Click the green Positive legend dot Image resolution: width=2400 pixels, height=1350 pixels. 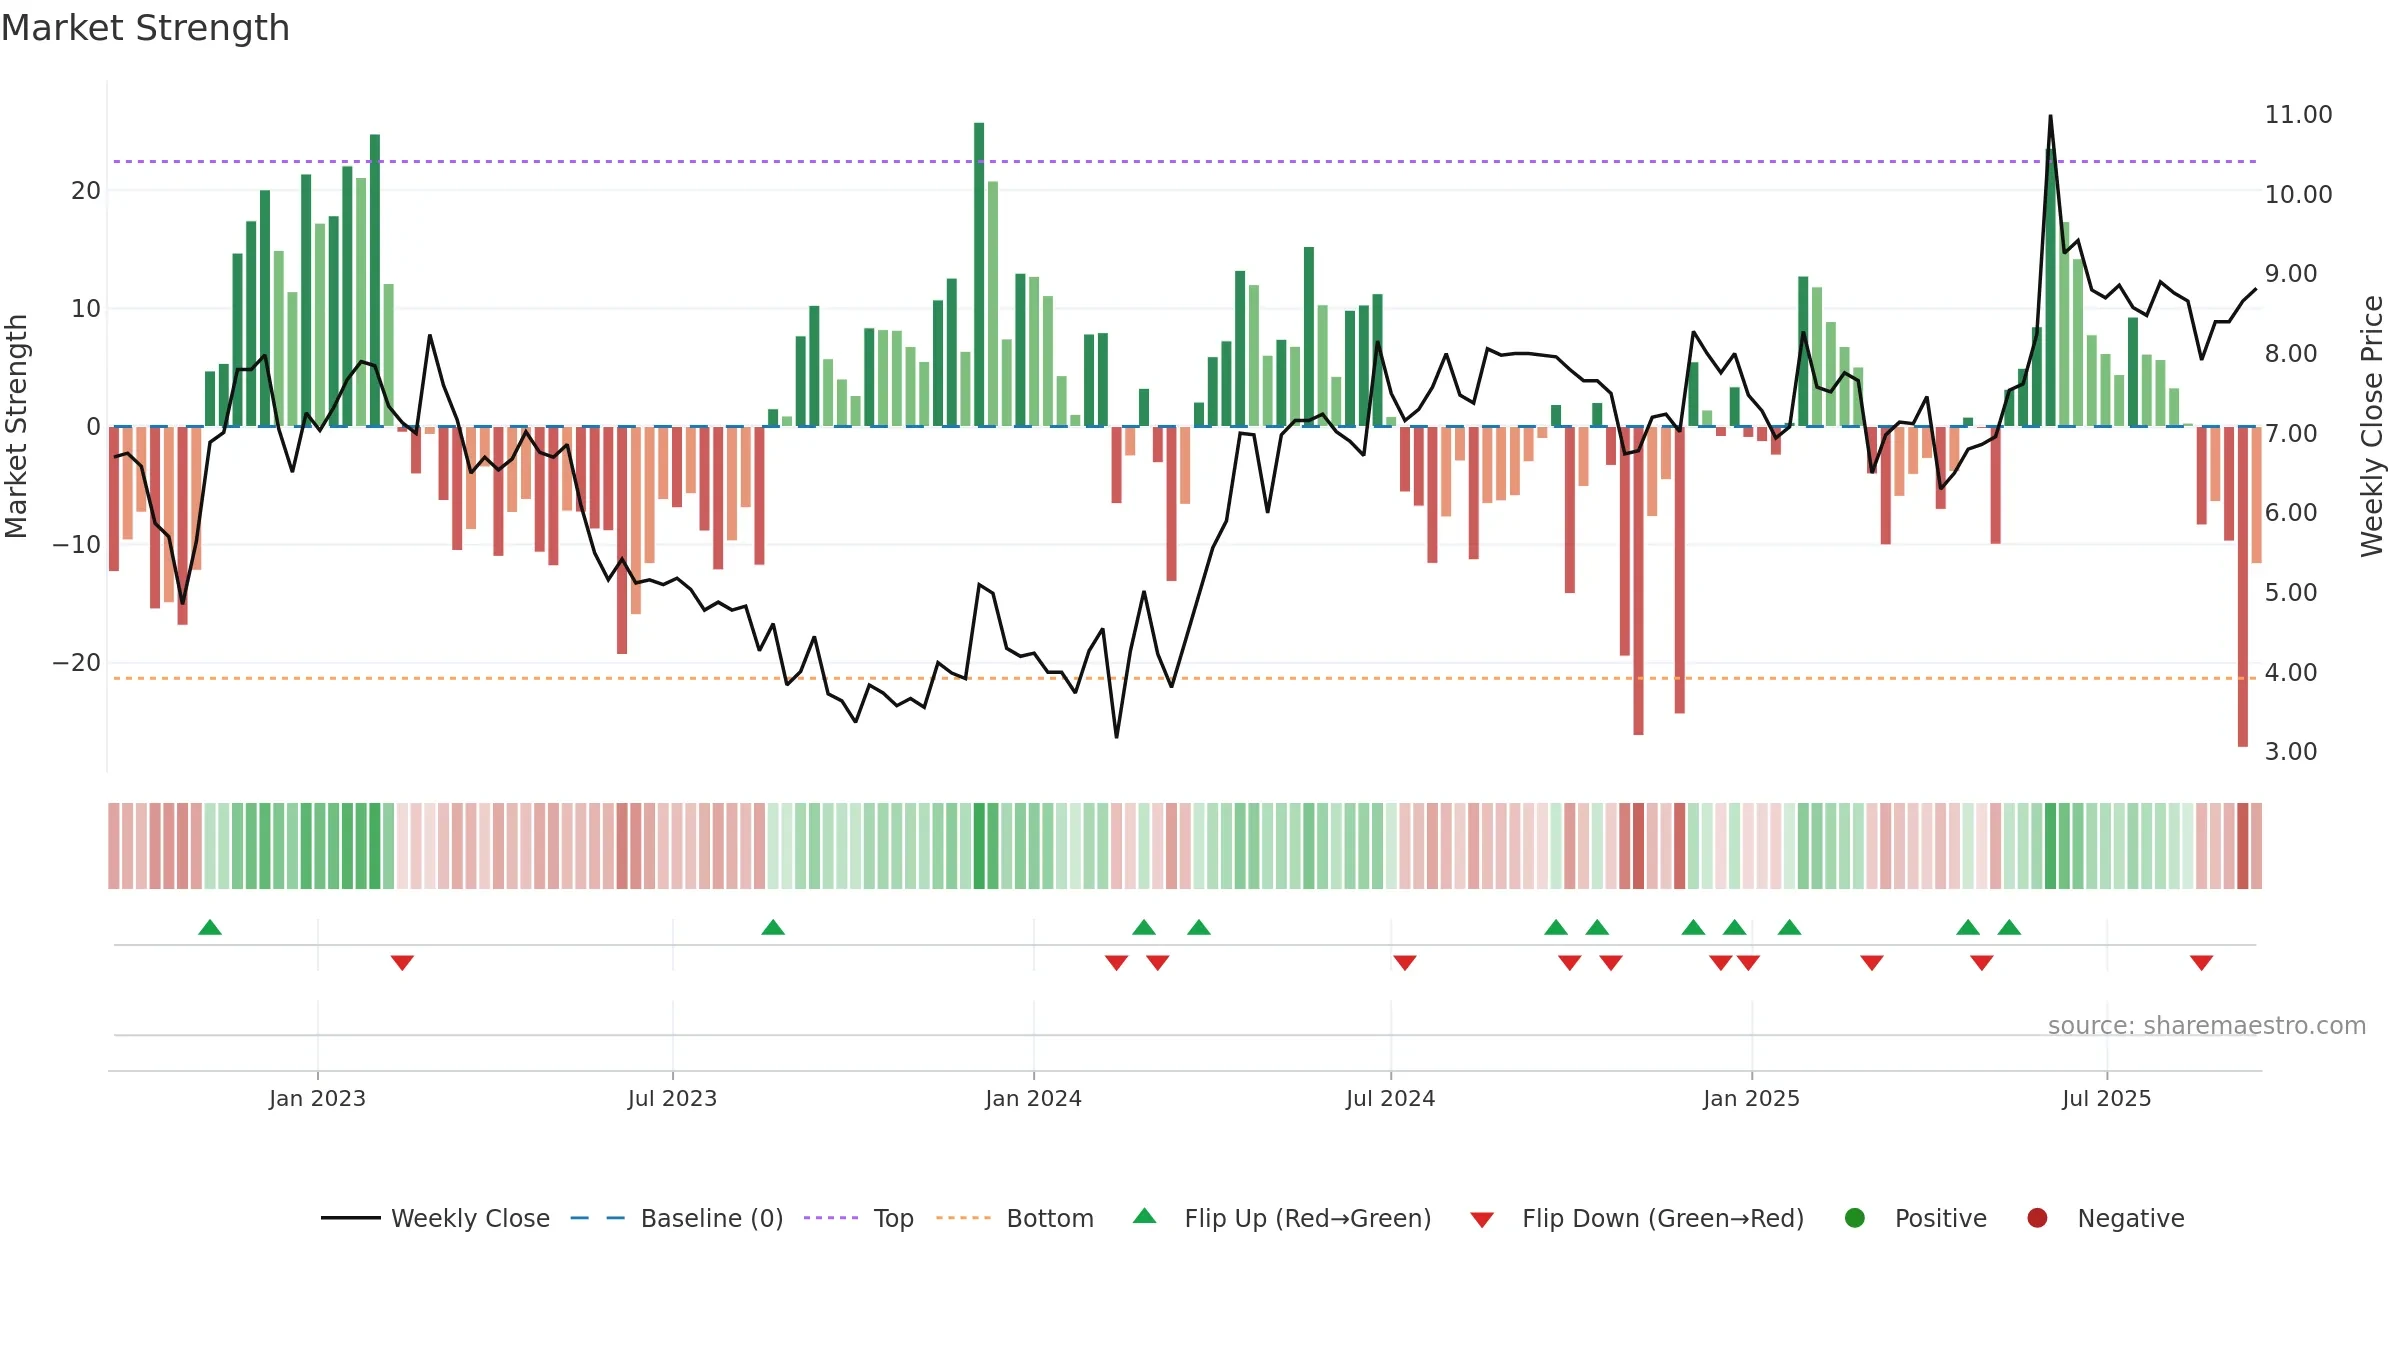click(x=1855, y=1218)
